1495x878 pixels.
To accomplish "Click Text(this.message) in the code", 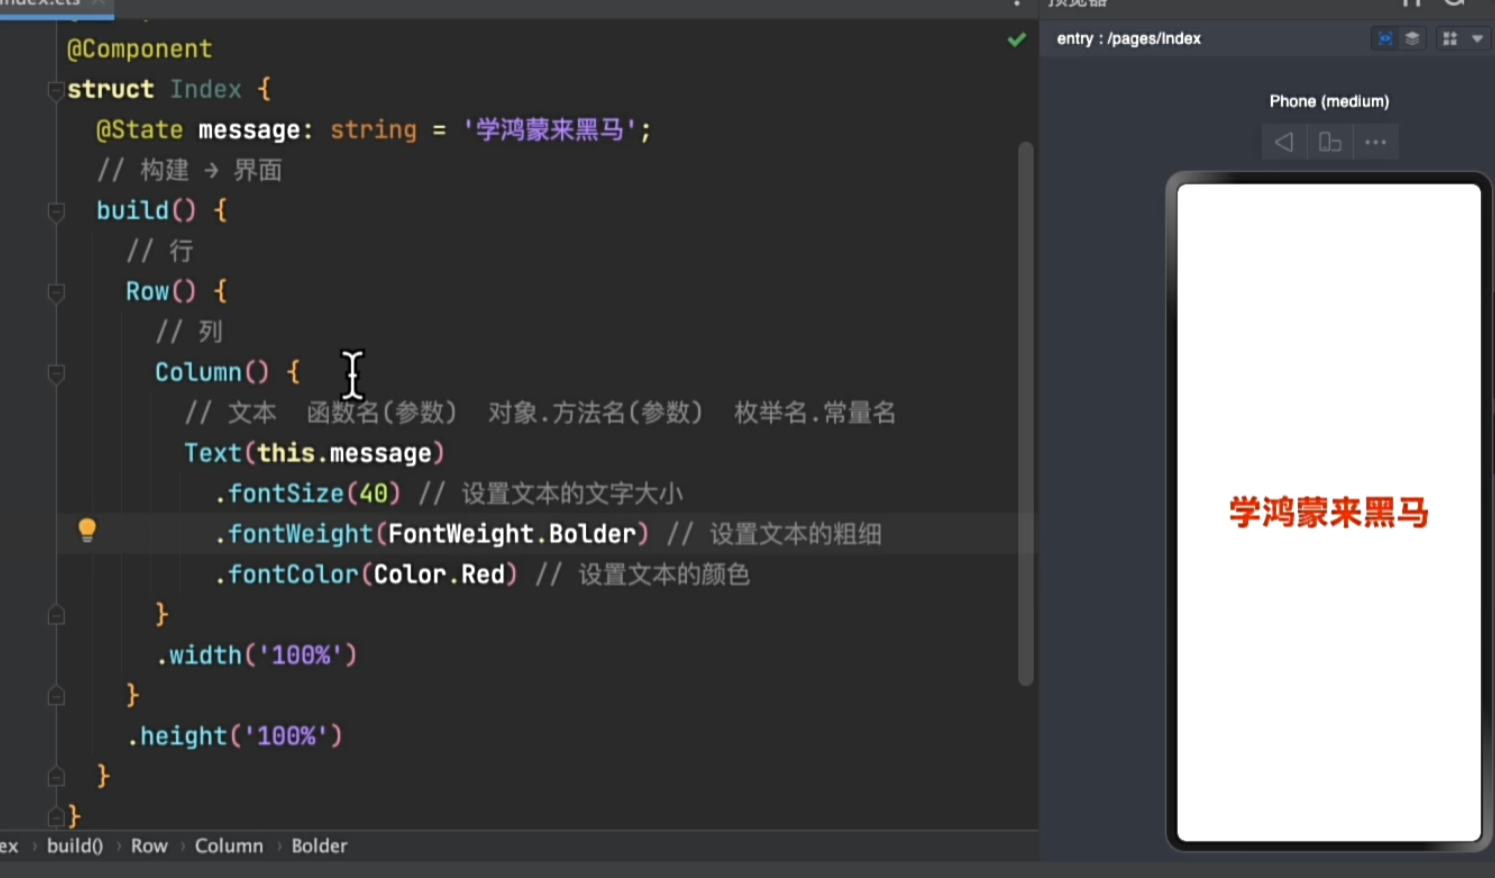I will click(314, 453).
